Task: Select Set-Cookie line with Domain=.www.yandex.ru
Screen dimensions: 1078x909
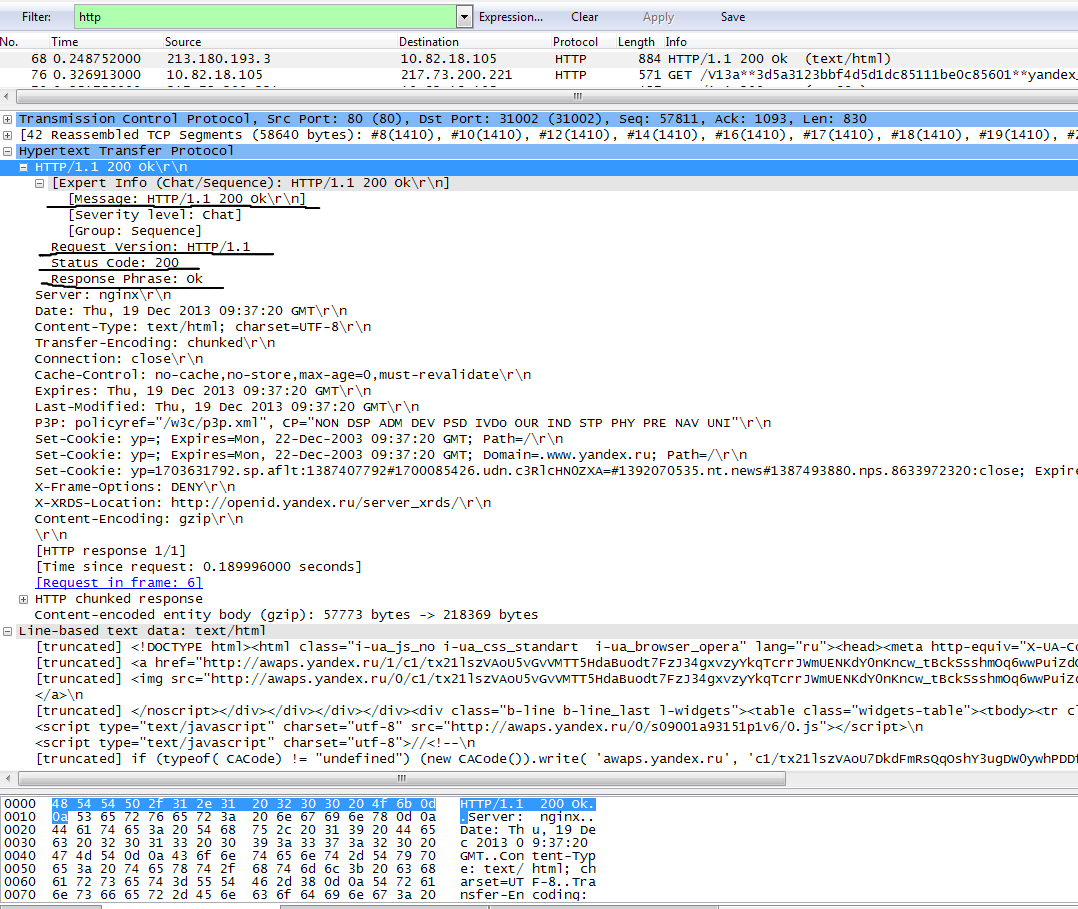Action: 391,454
